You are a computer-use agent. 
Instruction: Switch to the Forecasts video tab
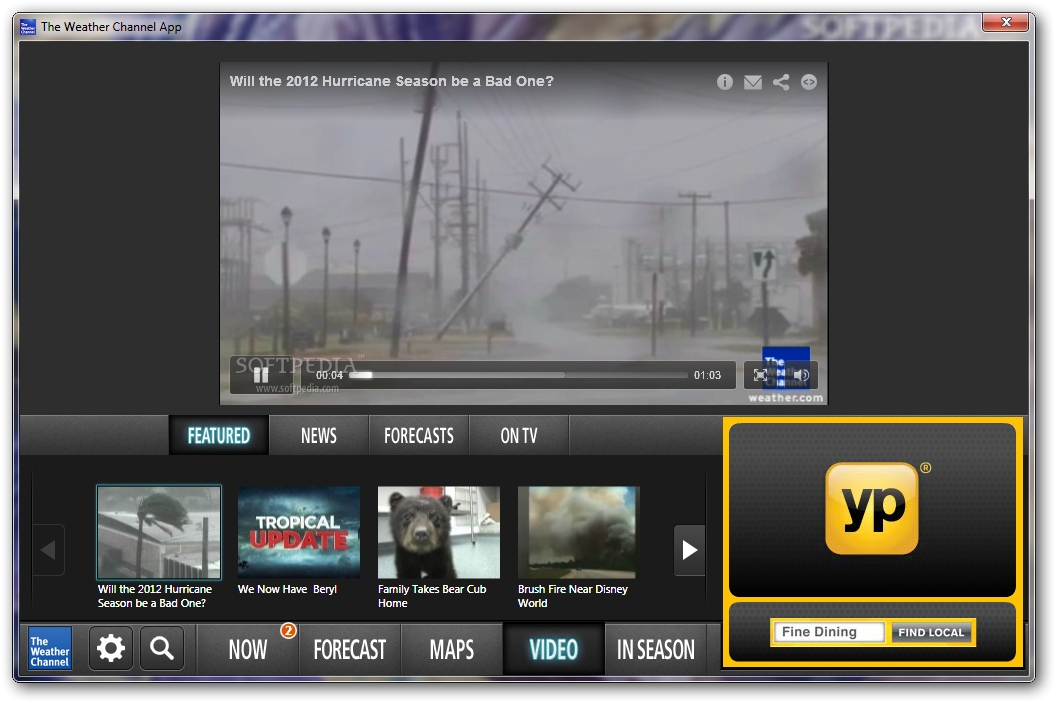(x=419, y=436)
